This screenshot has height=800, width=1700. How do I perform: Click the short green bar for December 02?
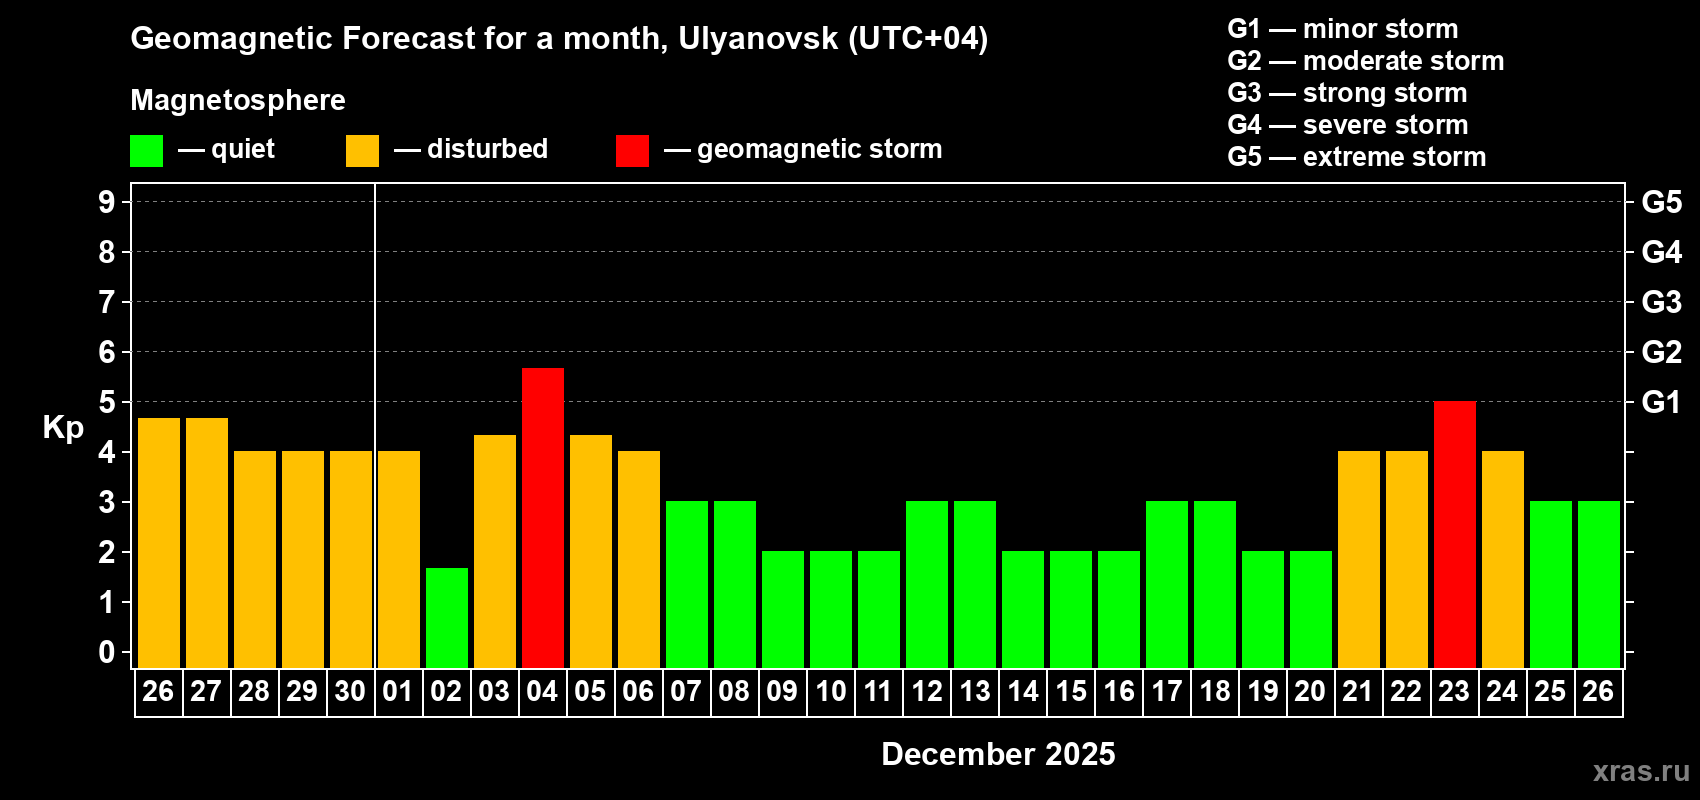tap(447, 618)
